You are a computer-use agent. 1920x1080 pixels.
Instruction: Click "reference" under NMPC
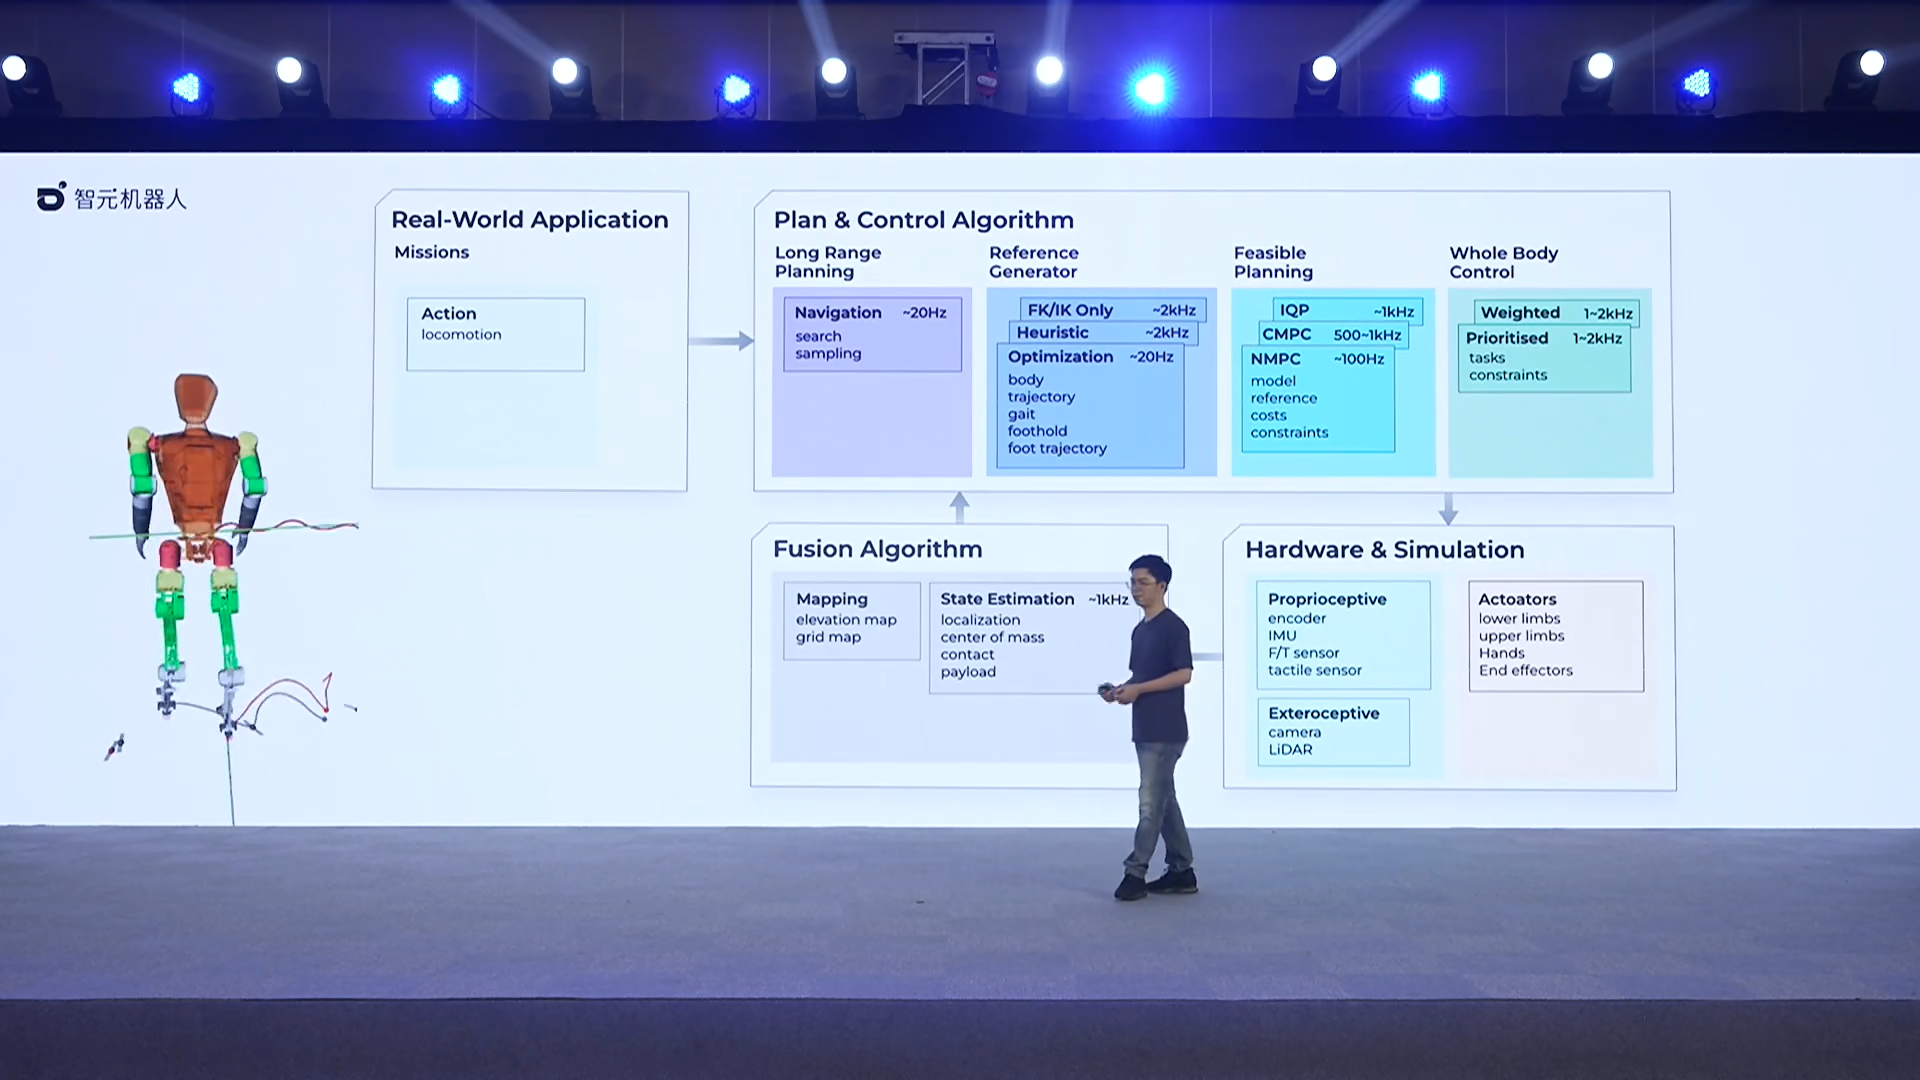[x=1284, y=398]
